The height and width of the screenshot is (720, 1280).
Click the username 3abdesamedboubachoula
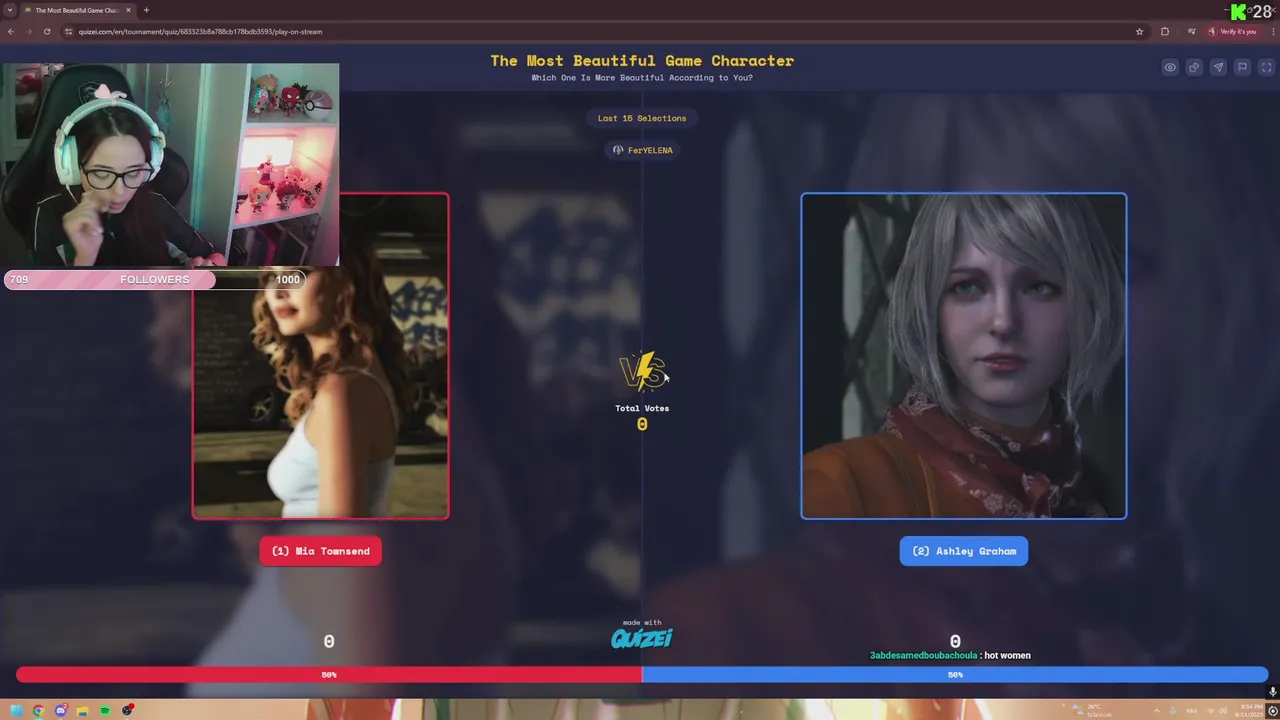[923, 655]
